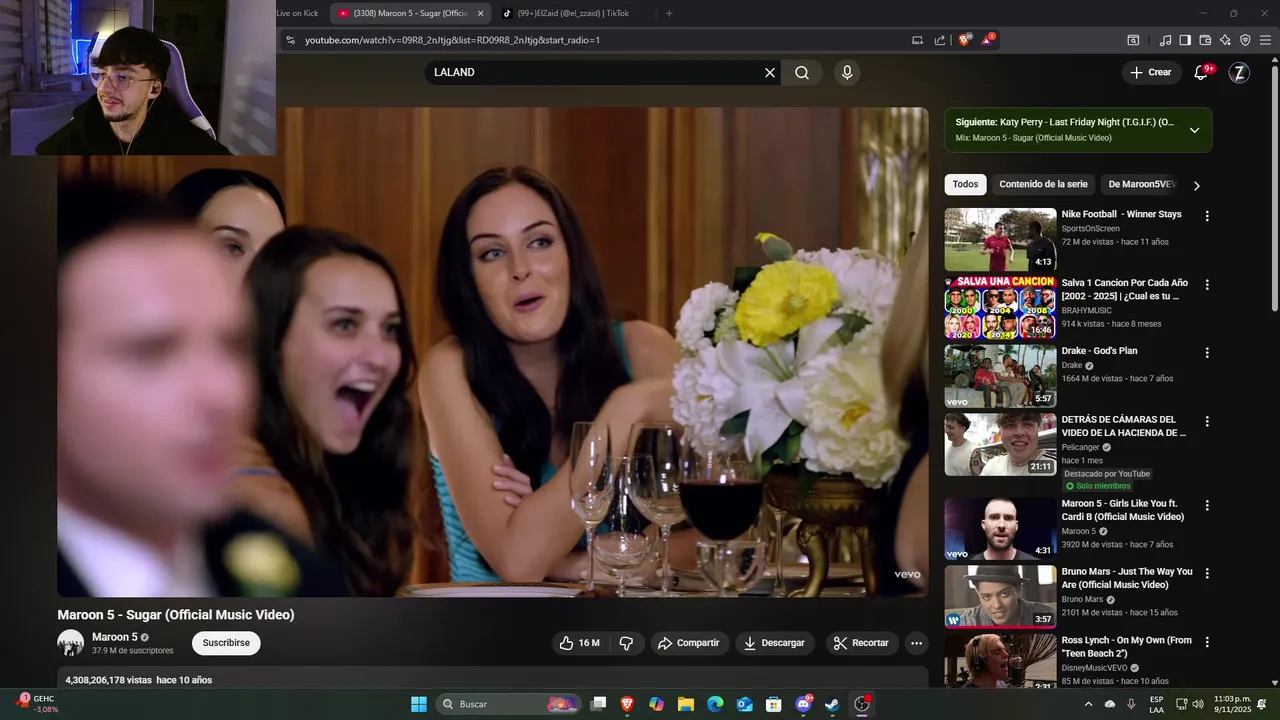Open options for Nike Football video
The image size is (1280, 720).
1207,216
